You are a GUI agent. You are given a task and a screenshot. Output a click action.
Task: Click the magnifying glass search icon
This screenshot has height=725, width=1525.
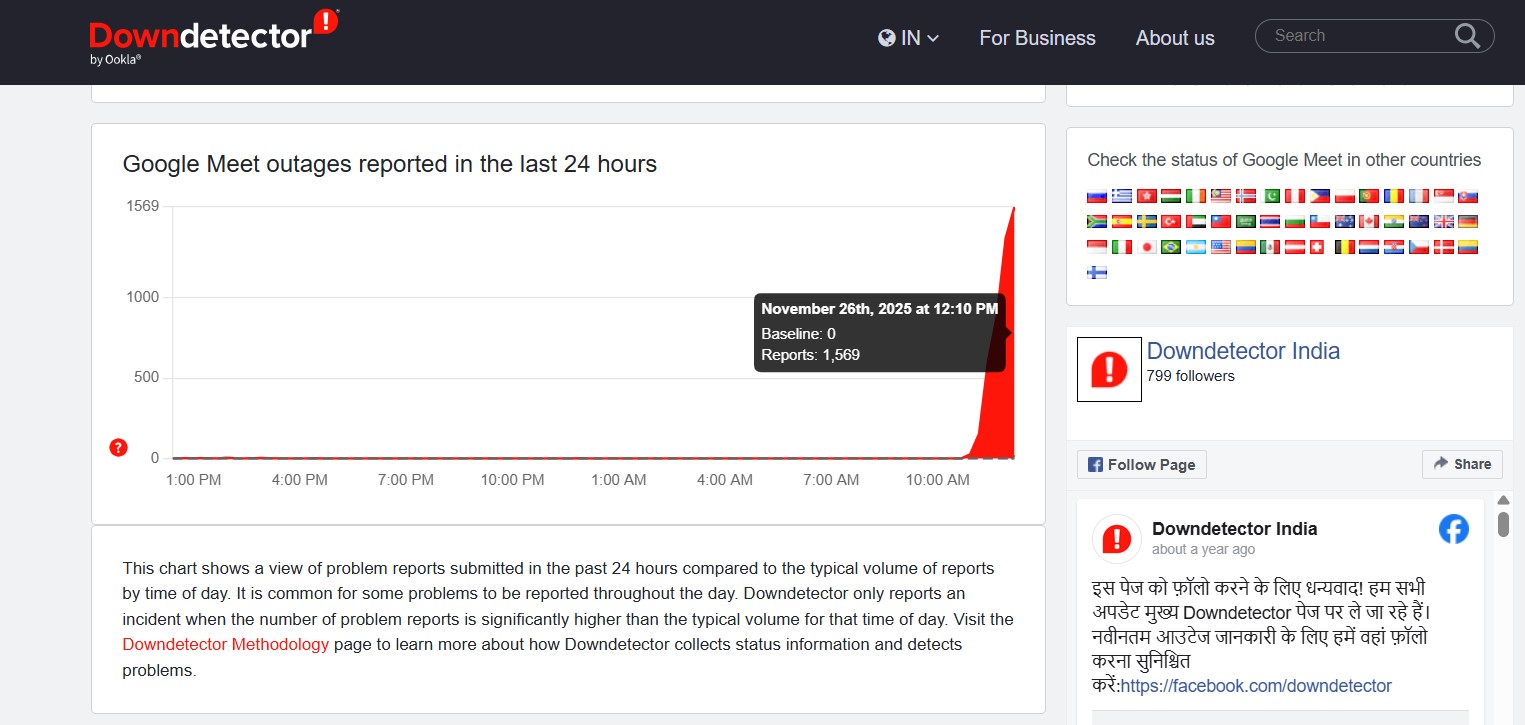point(1467,36)
